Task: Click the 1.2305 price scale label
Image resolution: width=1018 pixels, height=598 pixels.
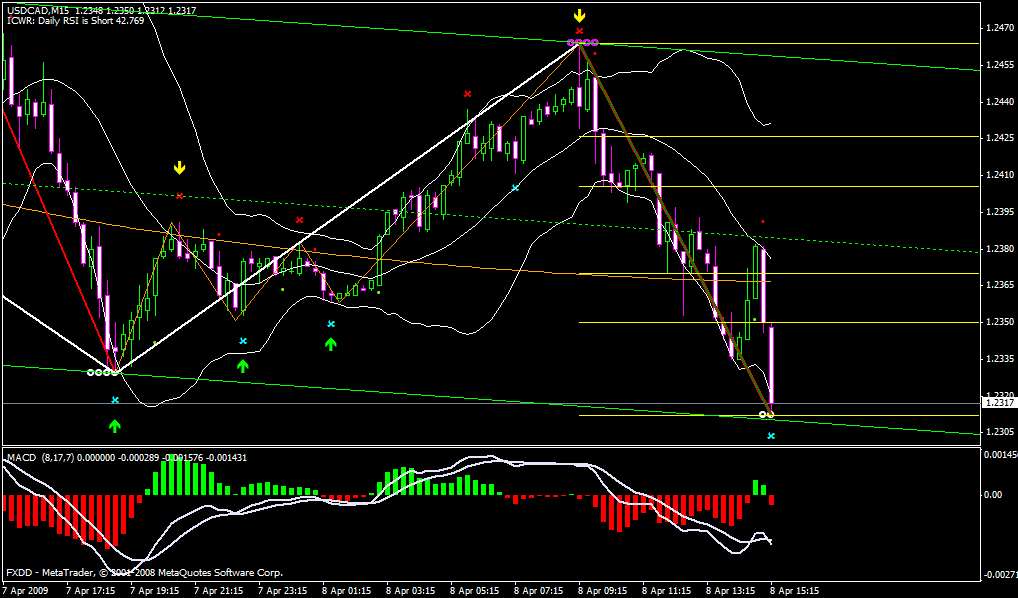Action: tap(999, 432)
